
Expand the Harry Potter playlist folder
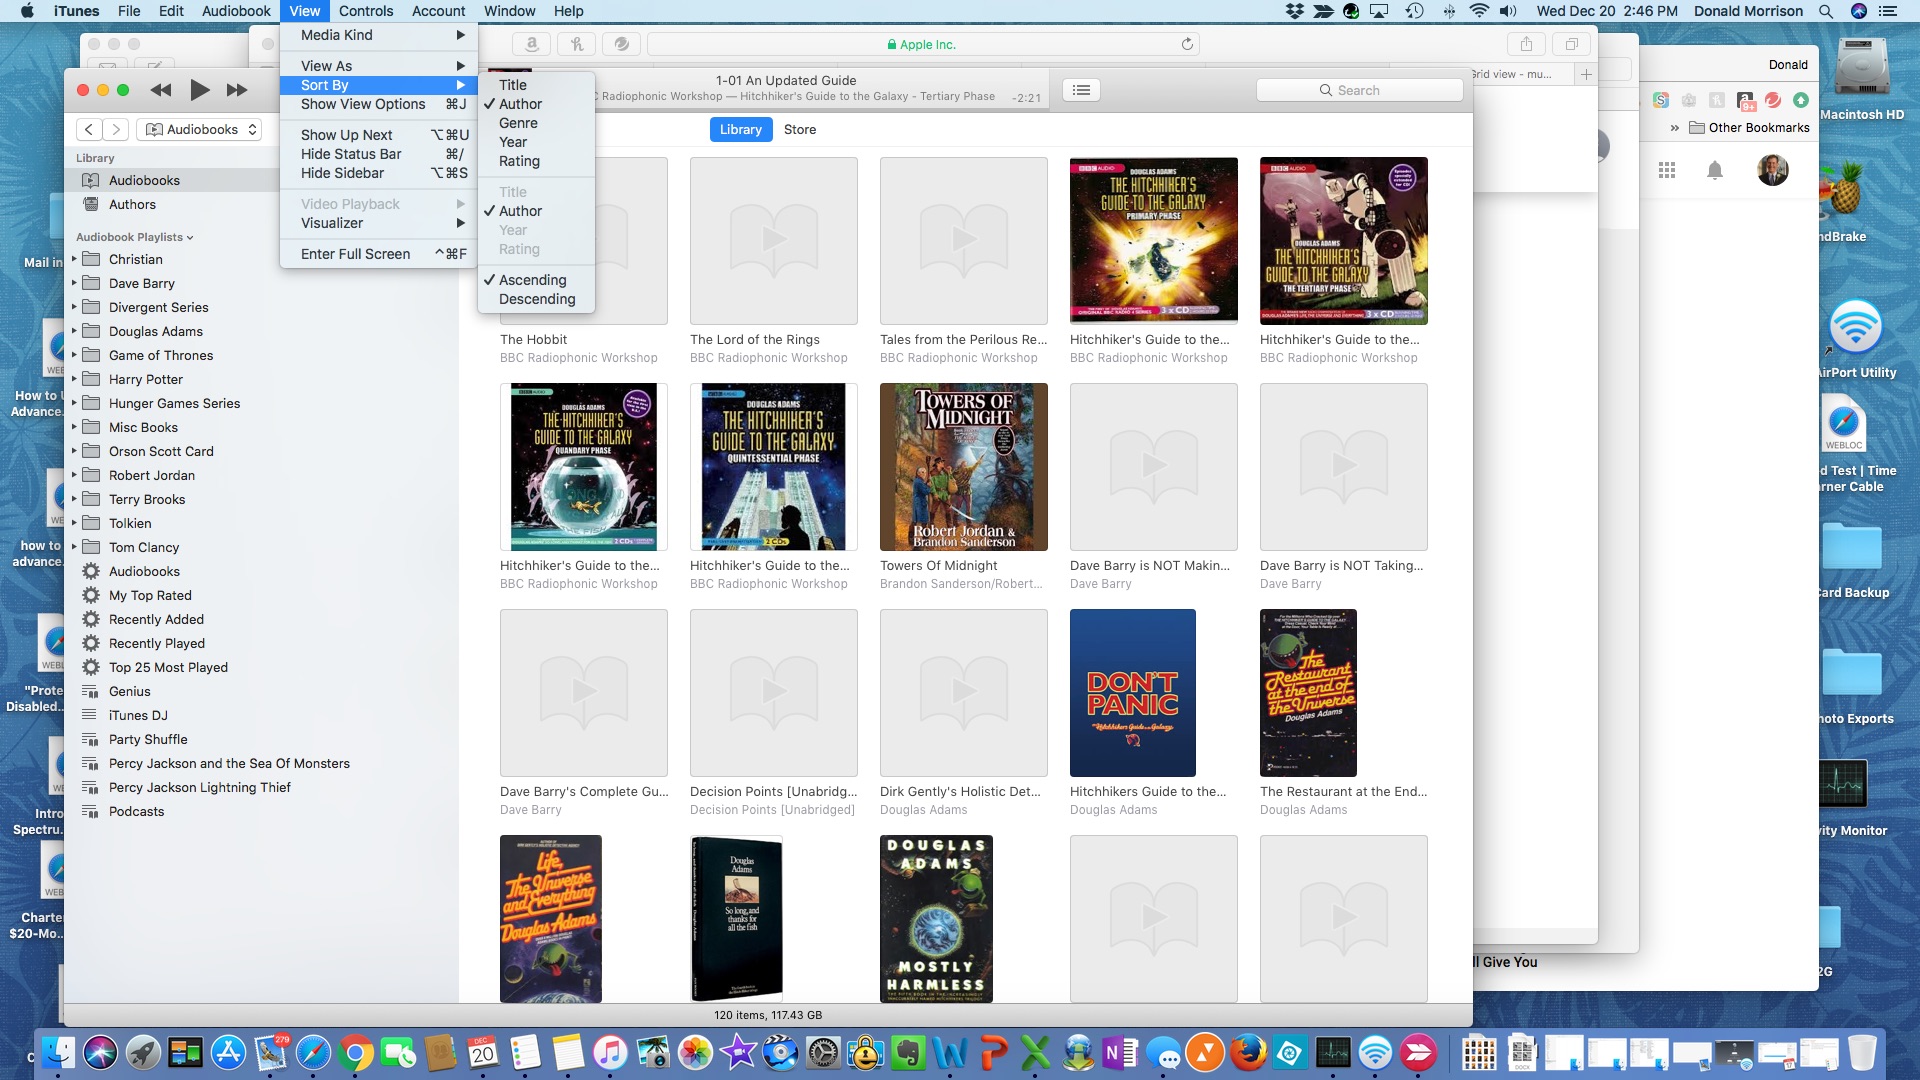tap(74, 379)
